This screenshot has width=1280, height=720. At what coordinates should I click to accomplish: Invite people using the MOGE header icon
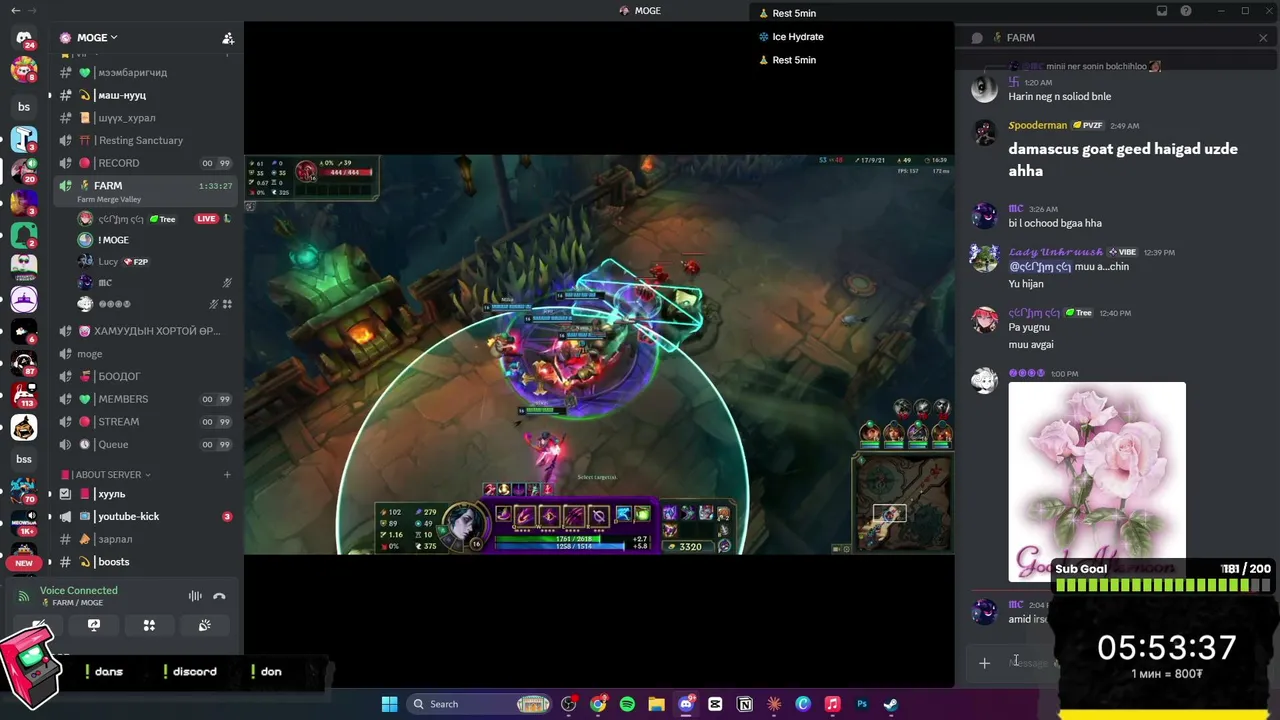pyautogui.click(x=228, y=38)
